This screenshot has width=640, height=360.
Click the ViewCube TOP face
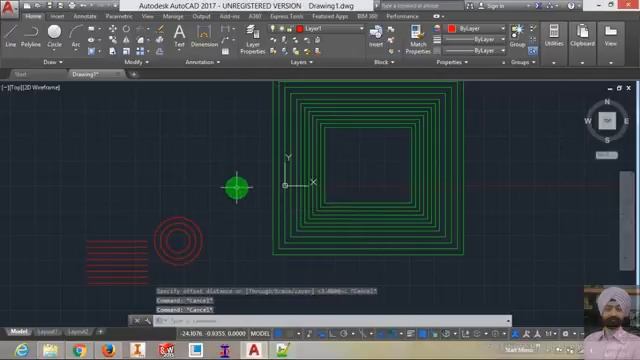pyautogui.click(x=607, y=121)
